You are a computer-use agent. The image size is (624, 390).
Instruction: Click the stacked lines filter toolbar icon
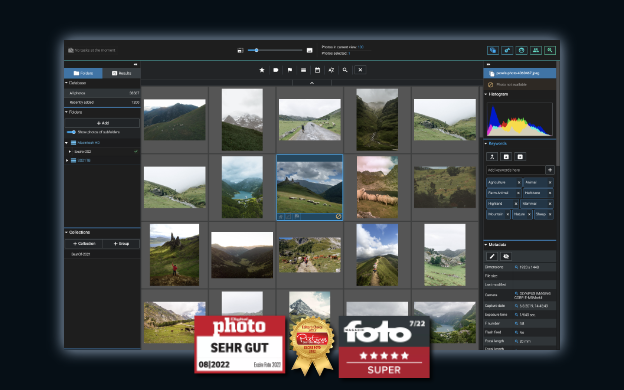304,70
